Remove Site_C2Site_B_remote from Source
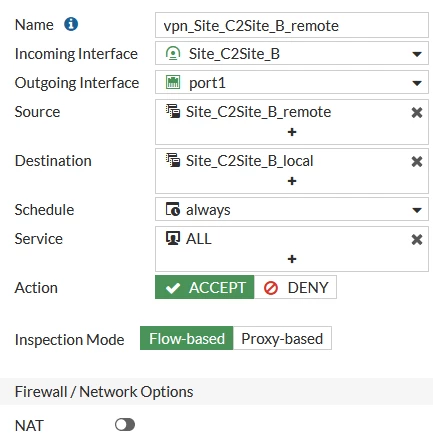This screenshot has width=433, height=439. (417, 112)
